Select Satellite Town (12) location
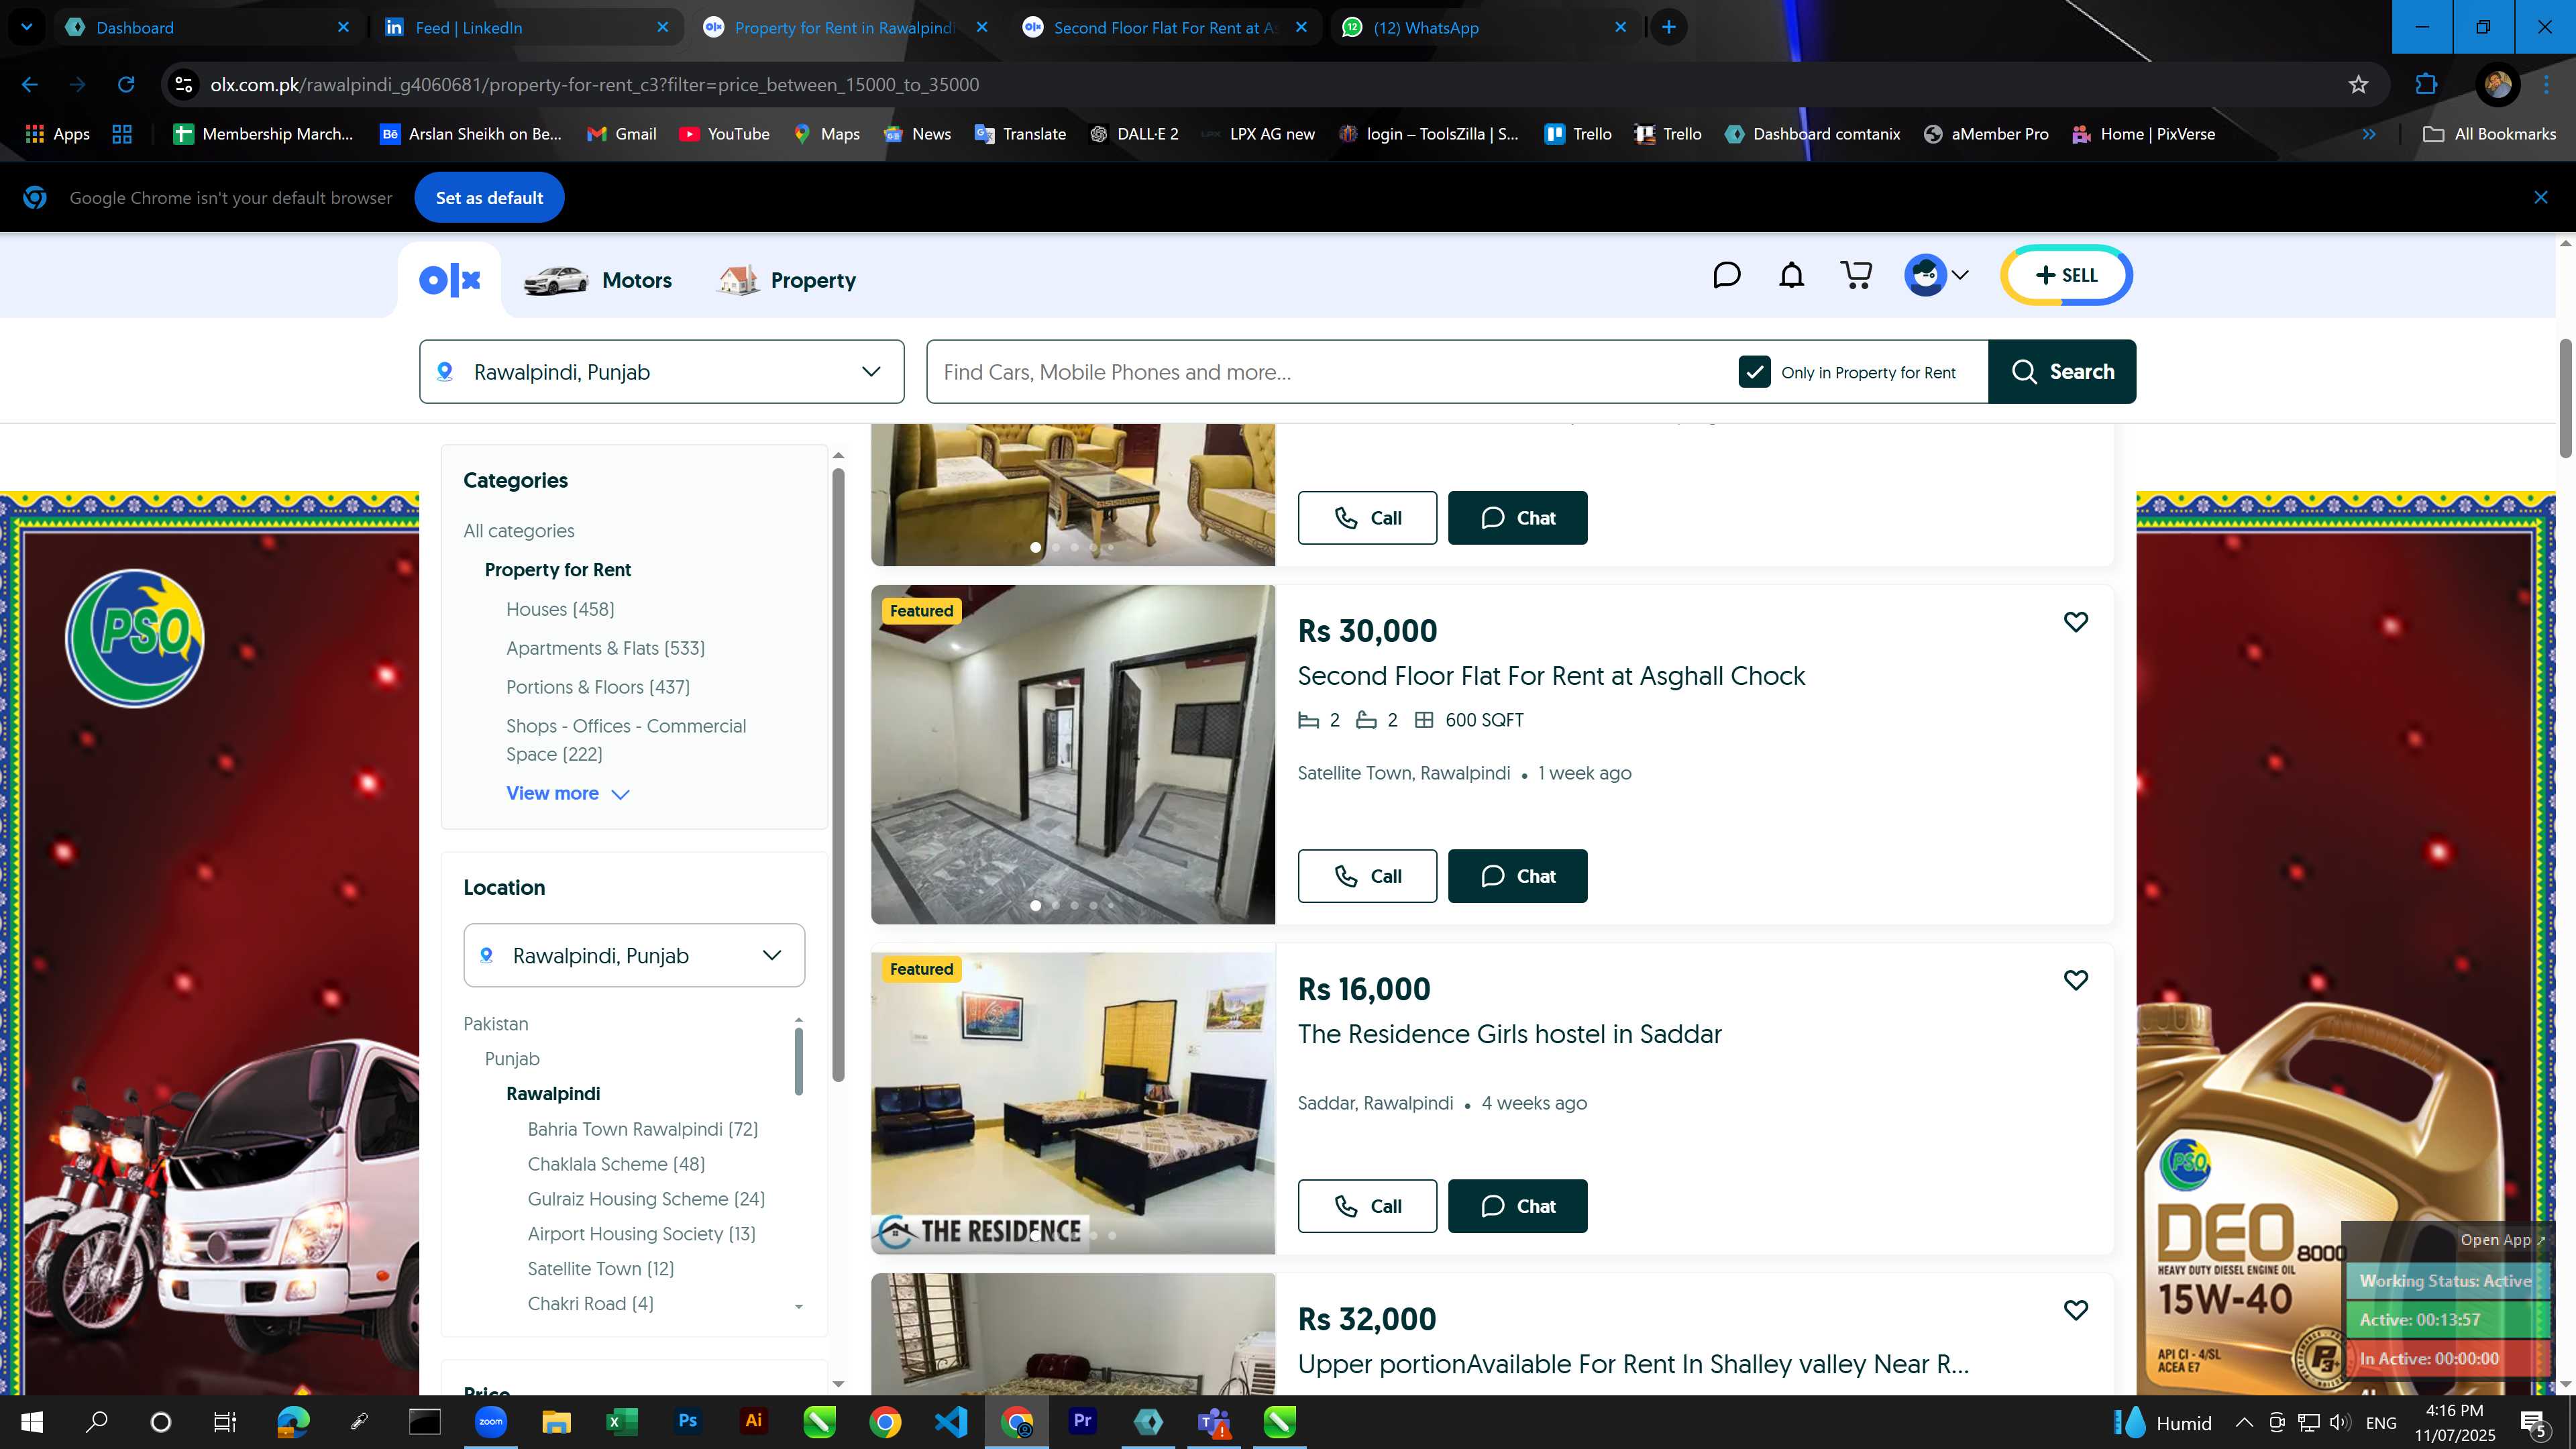Viewport: 2576px width, 1449px height. 600,1269
